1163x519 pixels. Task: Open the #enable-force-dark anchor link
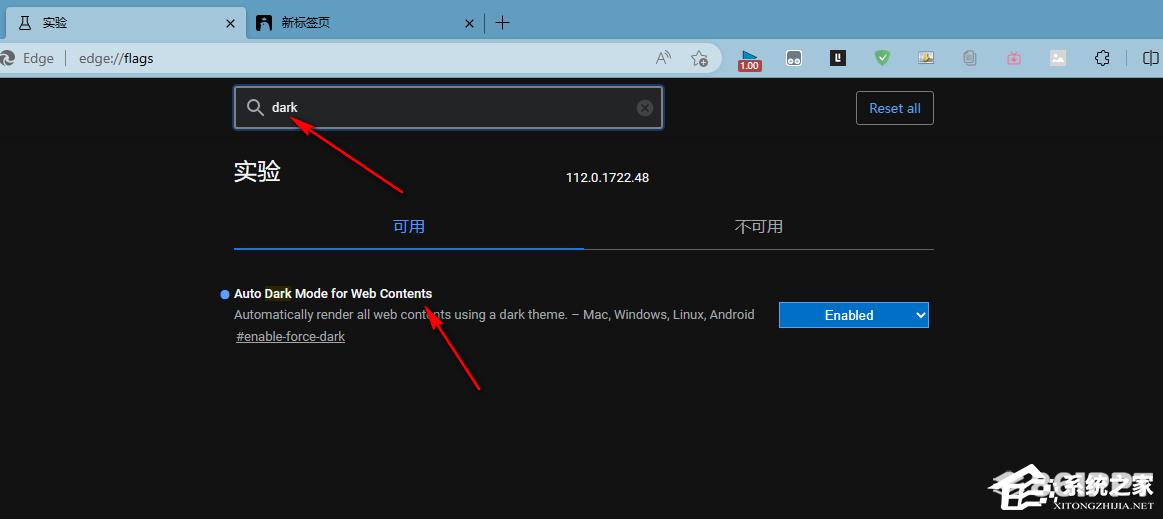click(291, 337)
